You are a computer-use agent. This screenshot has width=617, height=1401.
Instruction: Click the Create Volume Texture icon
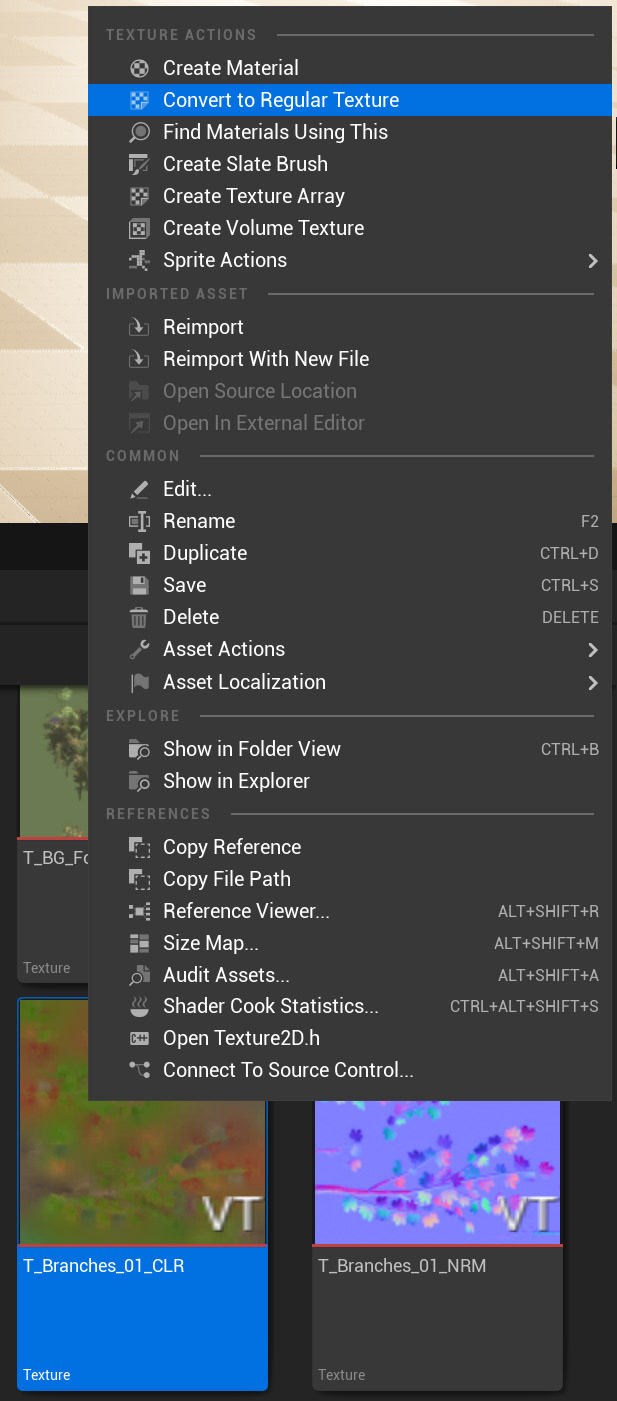[x=140, y=228]
